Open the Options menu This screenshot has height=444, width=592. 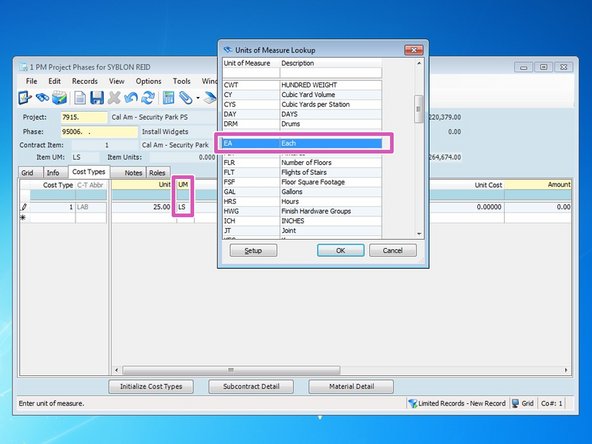(x=148, y=81)
